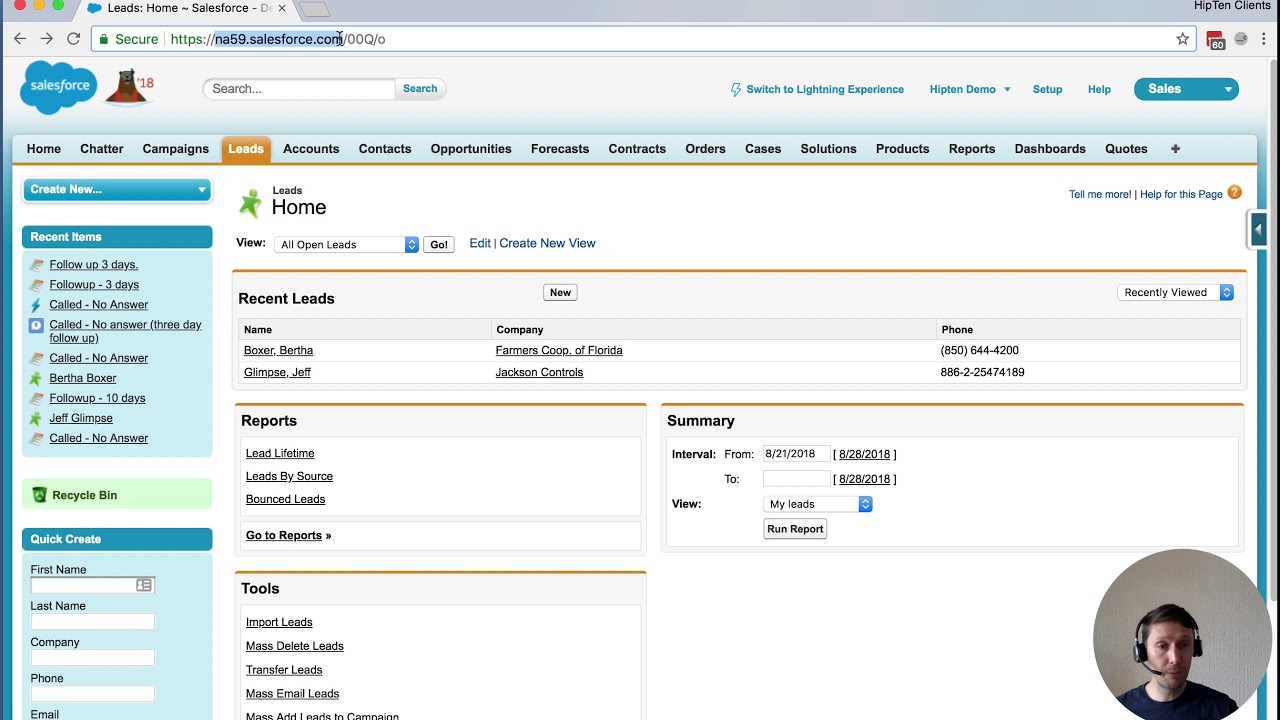Open the Quotes tab
The image size is (1280, 720).
[x=1126, y=149]
